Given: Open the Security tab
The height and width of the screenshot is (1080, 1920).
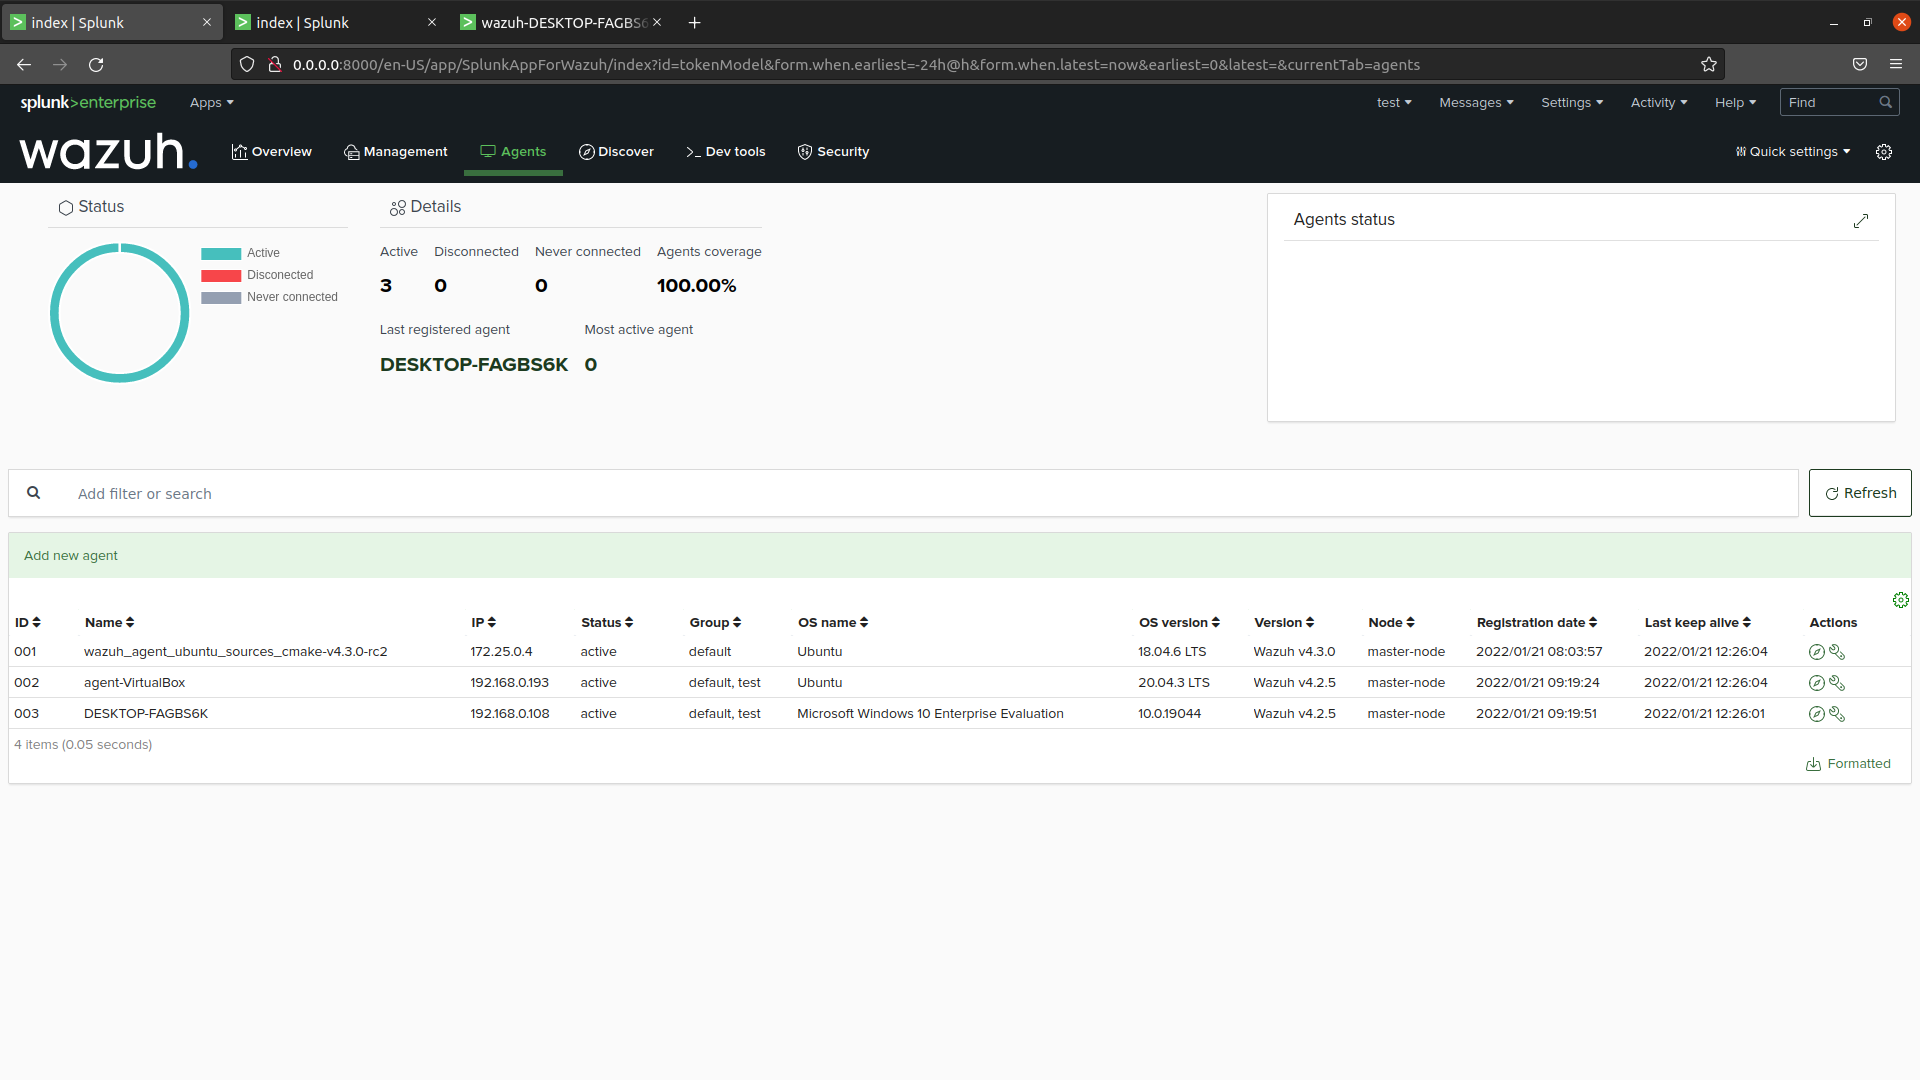Looking at the screenshot, I should 833,152.
